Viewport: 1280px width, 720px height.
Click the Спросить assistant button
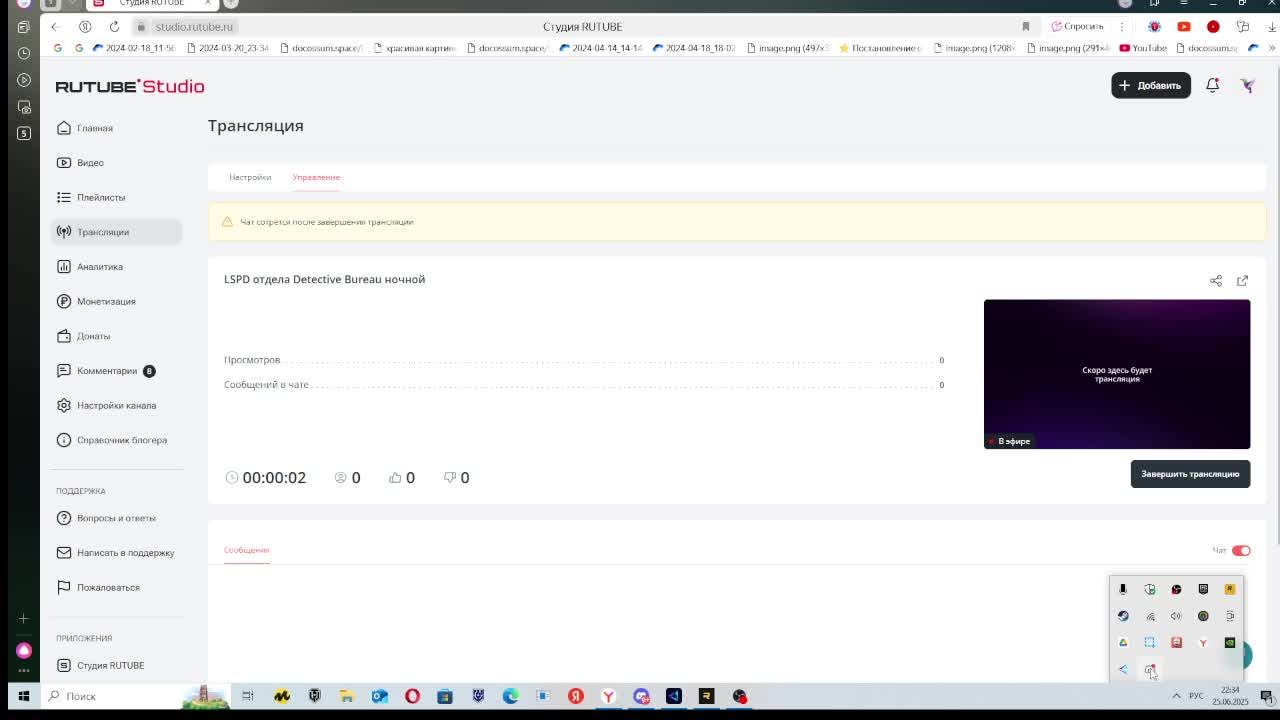tap(1077, 26)
